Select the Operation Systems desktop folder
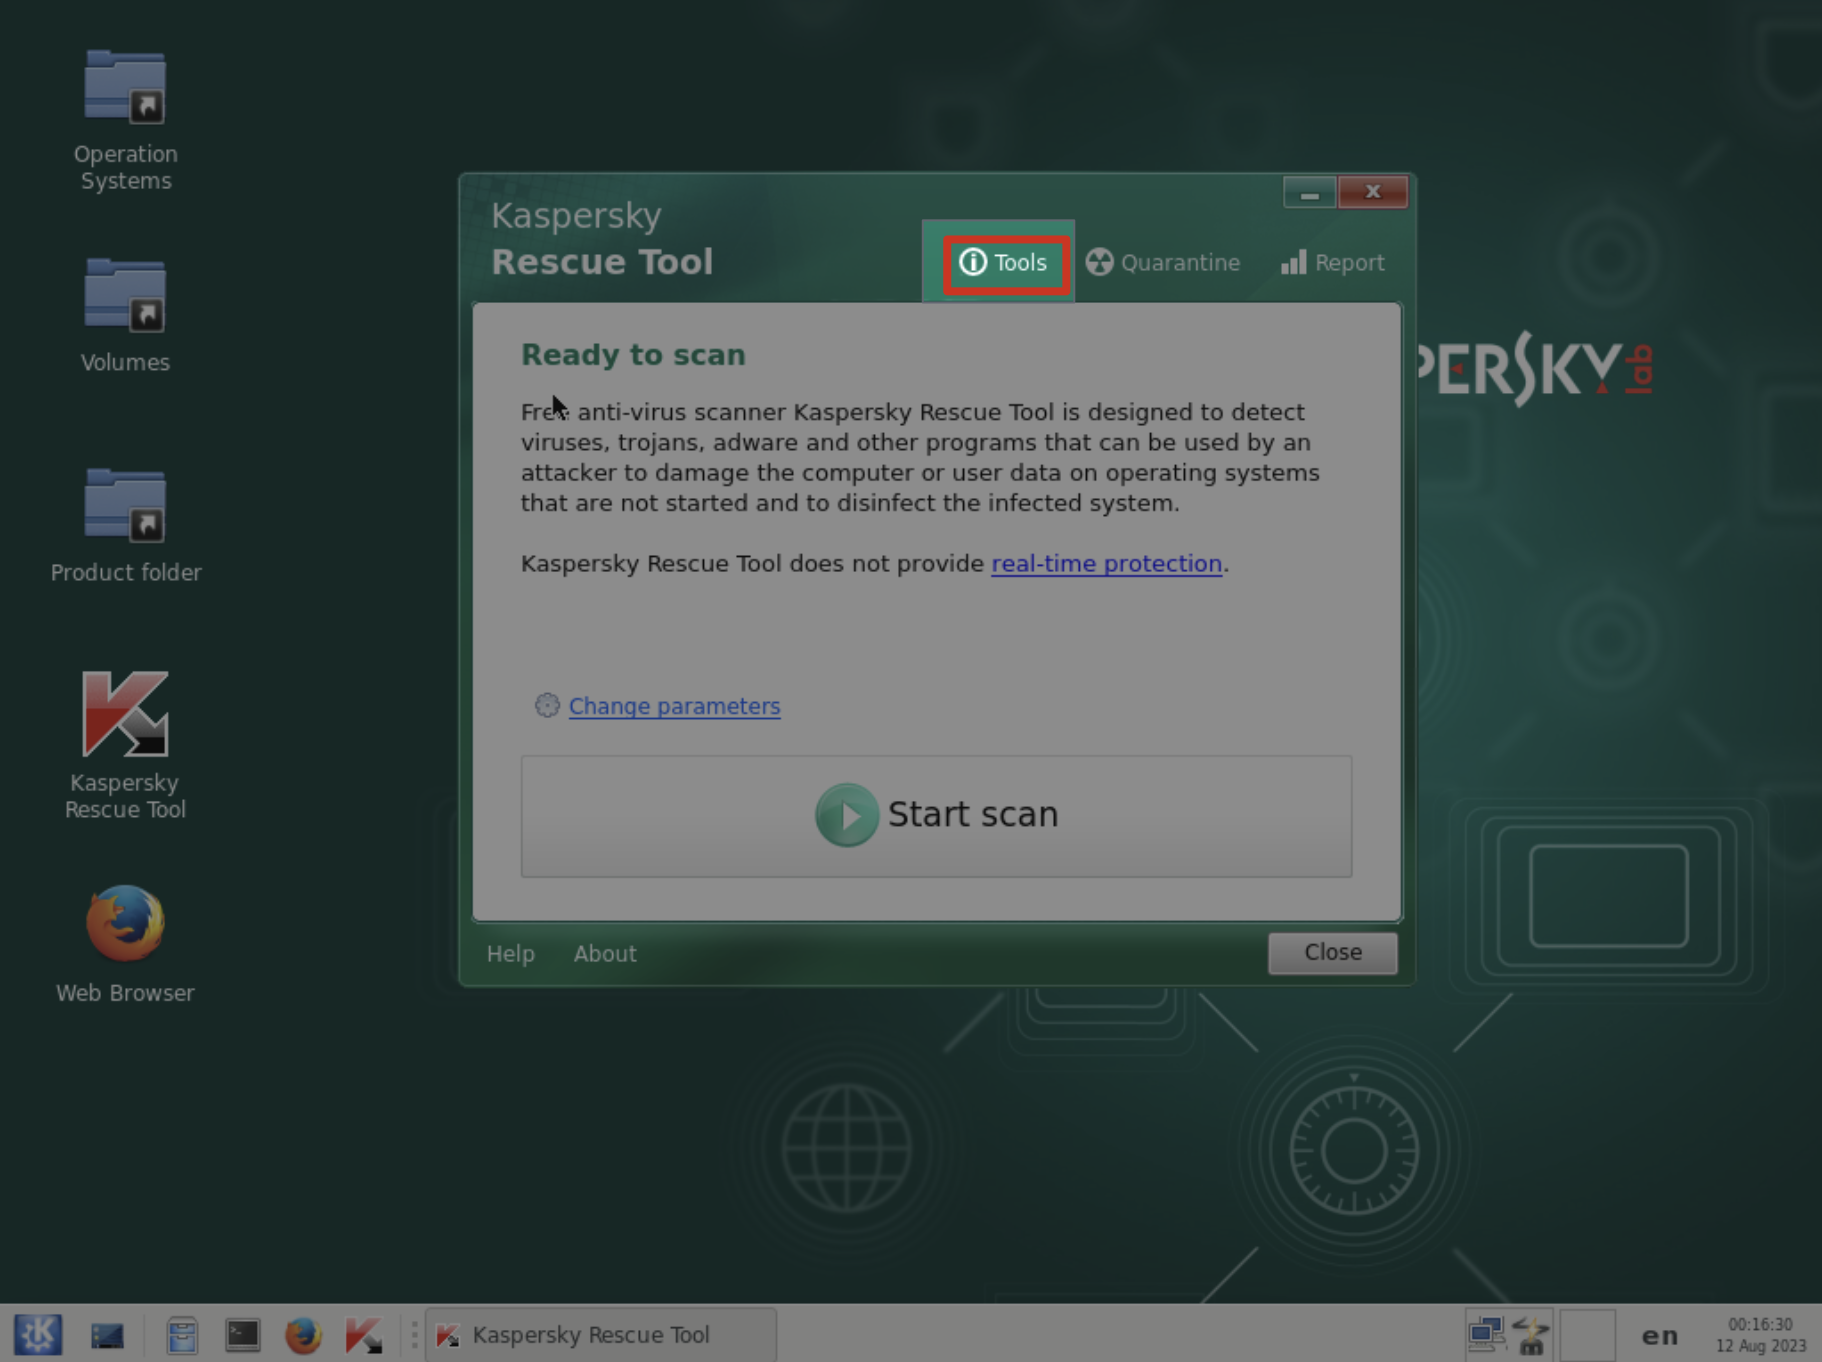Screen dimensions: 1822x1362 (125, 120)
